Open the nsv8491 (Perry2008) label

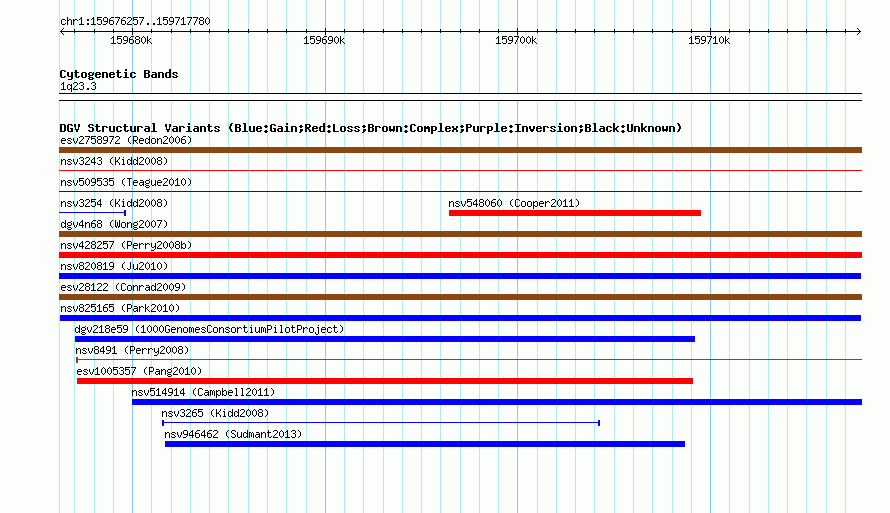(132, 350)
